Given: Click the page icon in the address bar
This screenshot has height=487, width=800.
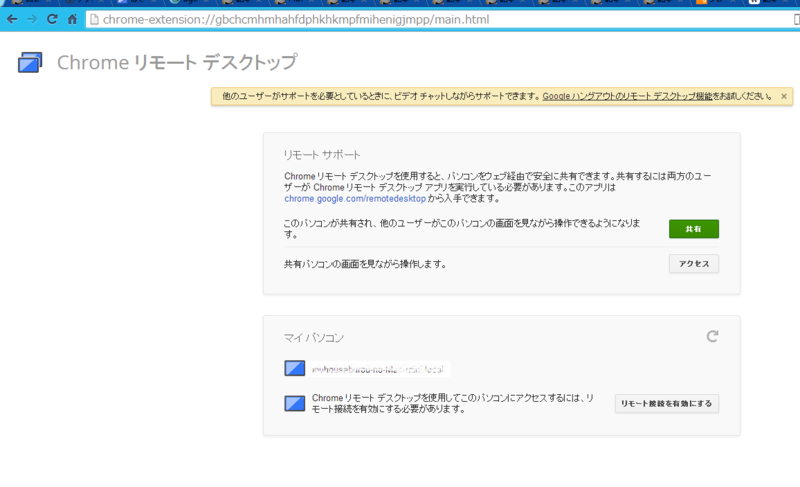Looking at the screenshot, I should (x=94, y=19).
